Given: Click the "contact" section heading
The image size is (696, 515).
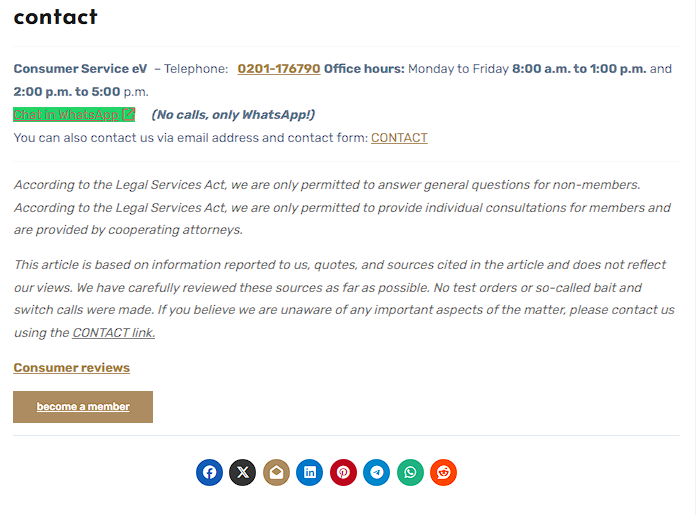Looking at the screenshot, I should (55, 17).
